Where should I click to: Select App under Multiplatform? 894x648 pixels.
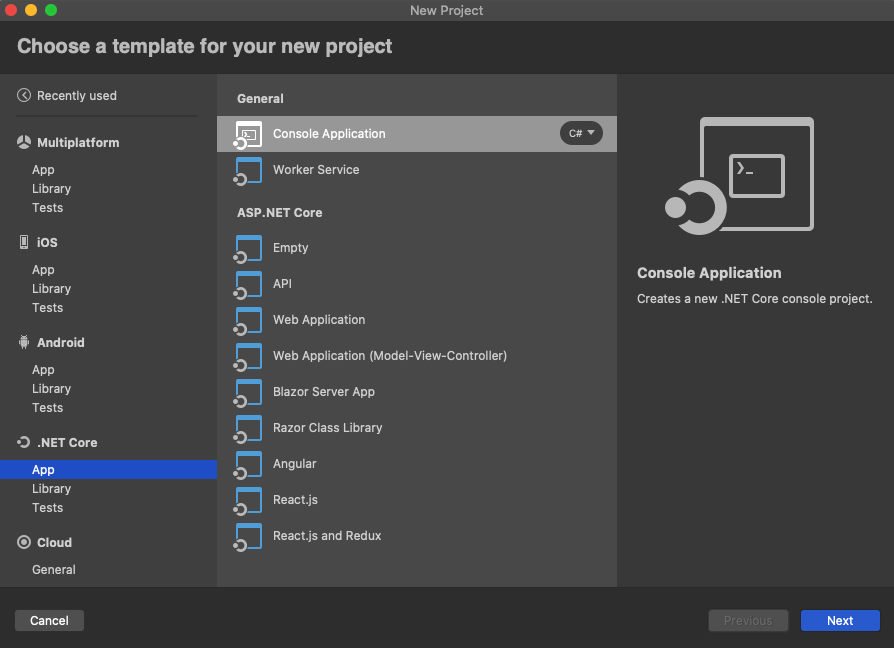tap(43, 170)
